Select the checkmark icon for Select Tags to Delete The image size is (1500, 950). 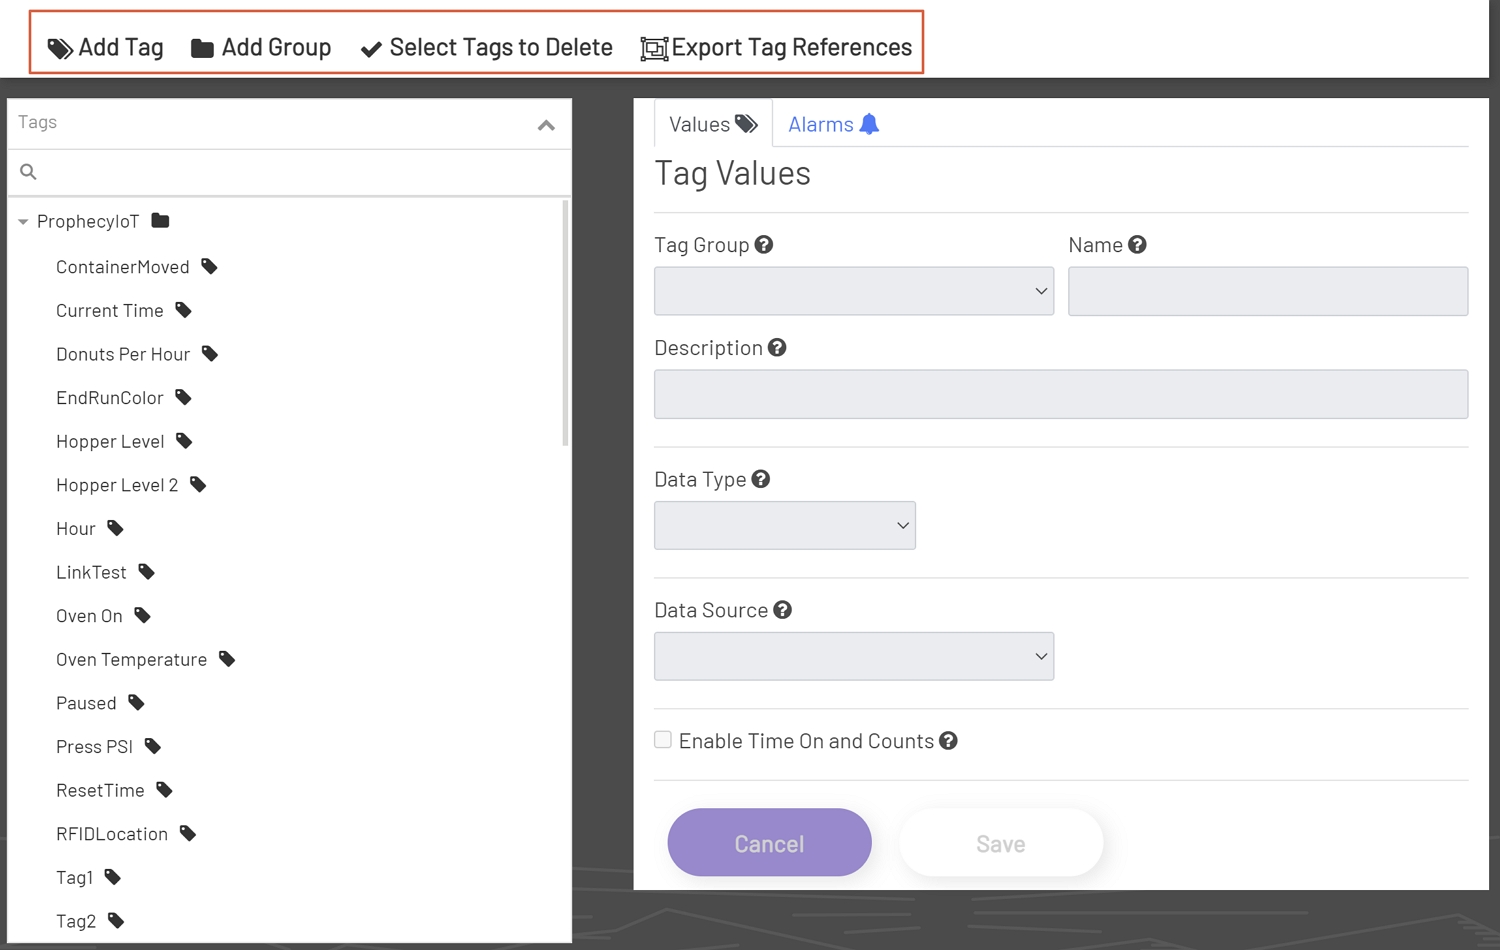click(371, 47)
